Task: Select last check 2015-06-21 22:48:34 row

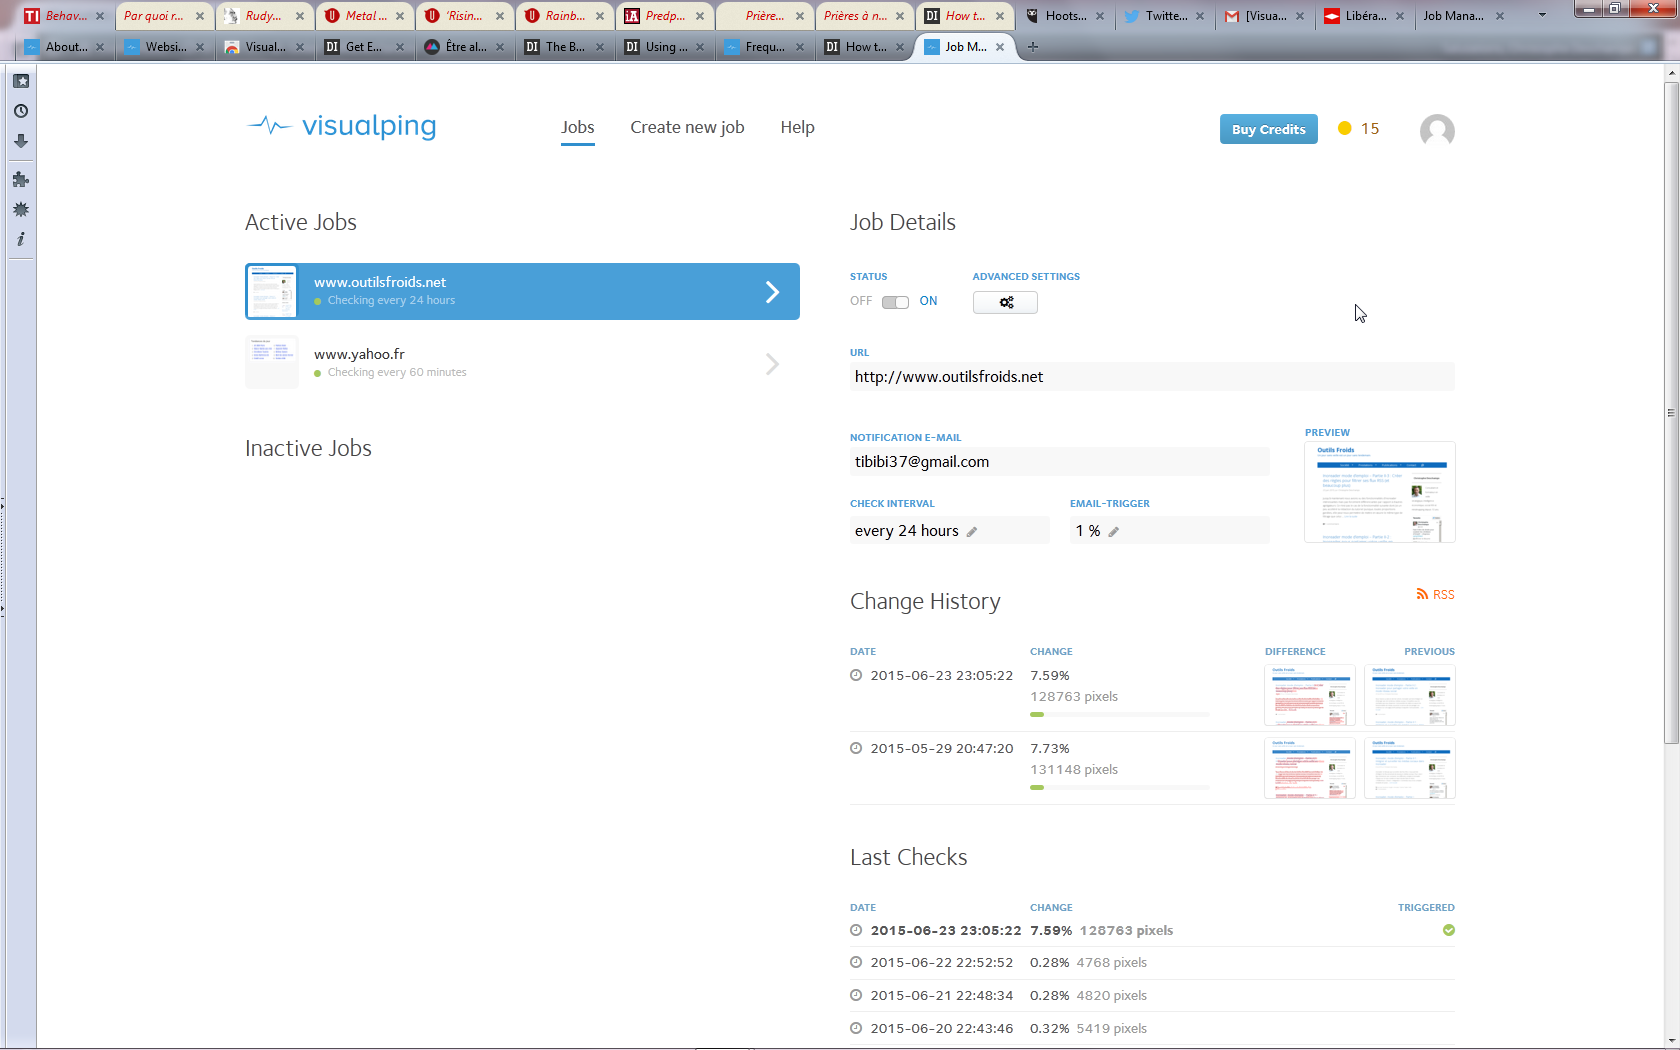Action: (x=1152, y=996)
